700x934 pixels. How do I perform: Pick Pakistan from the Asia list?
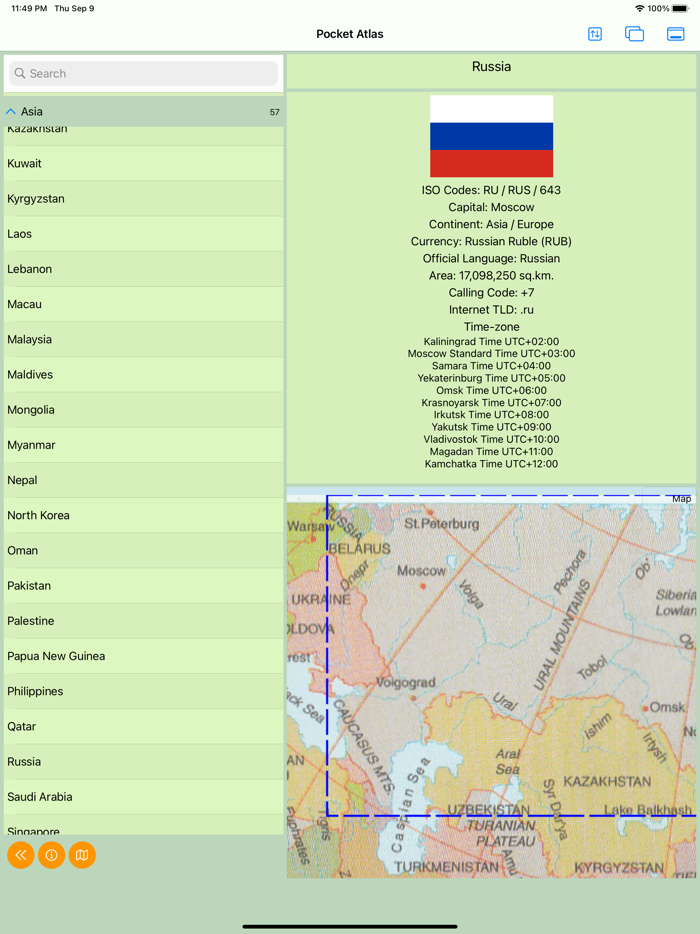tap(144, 585)
